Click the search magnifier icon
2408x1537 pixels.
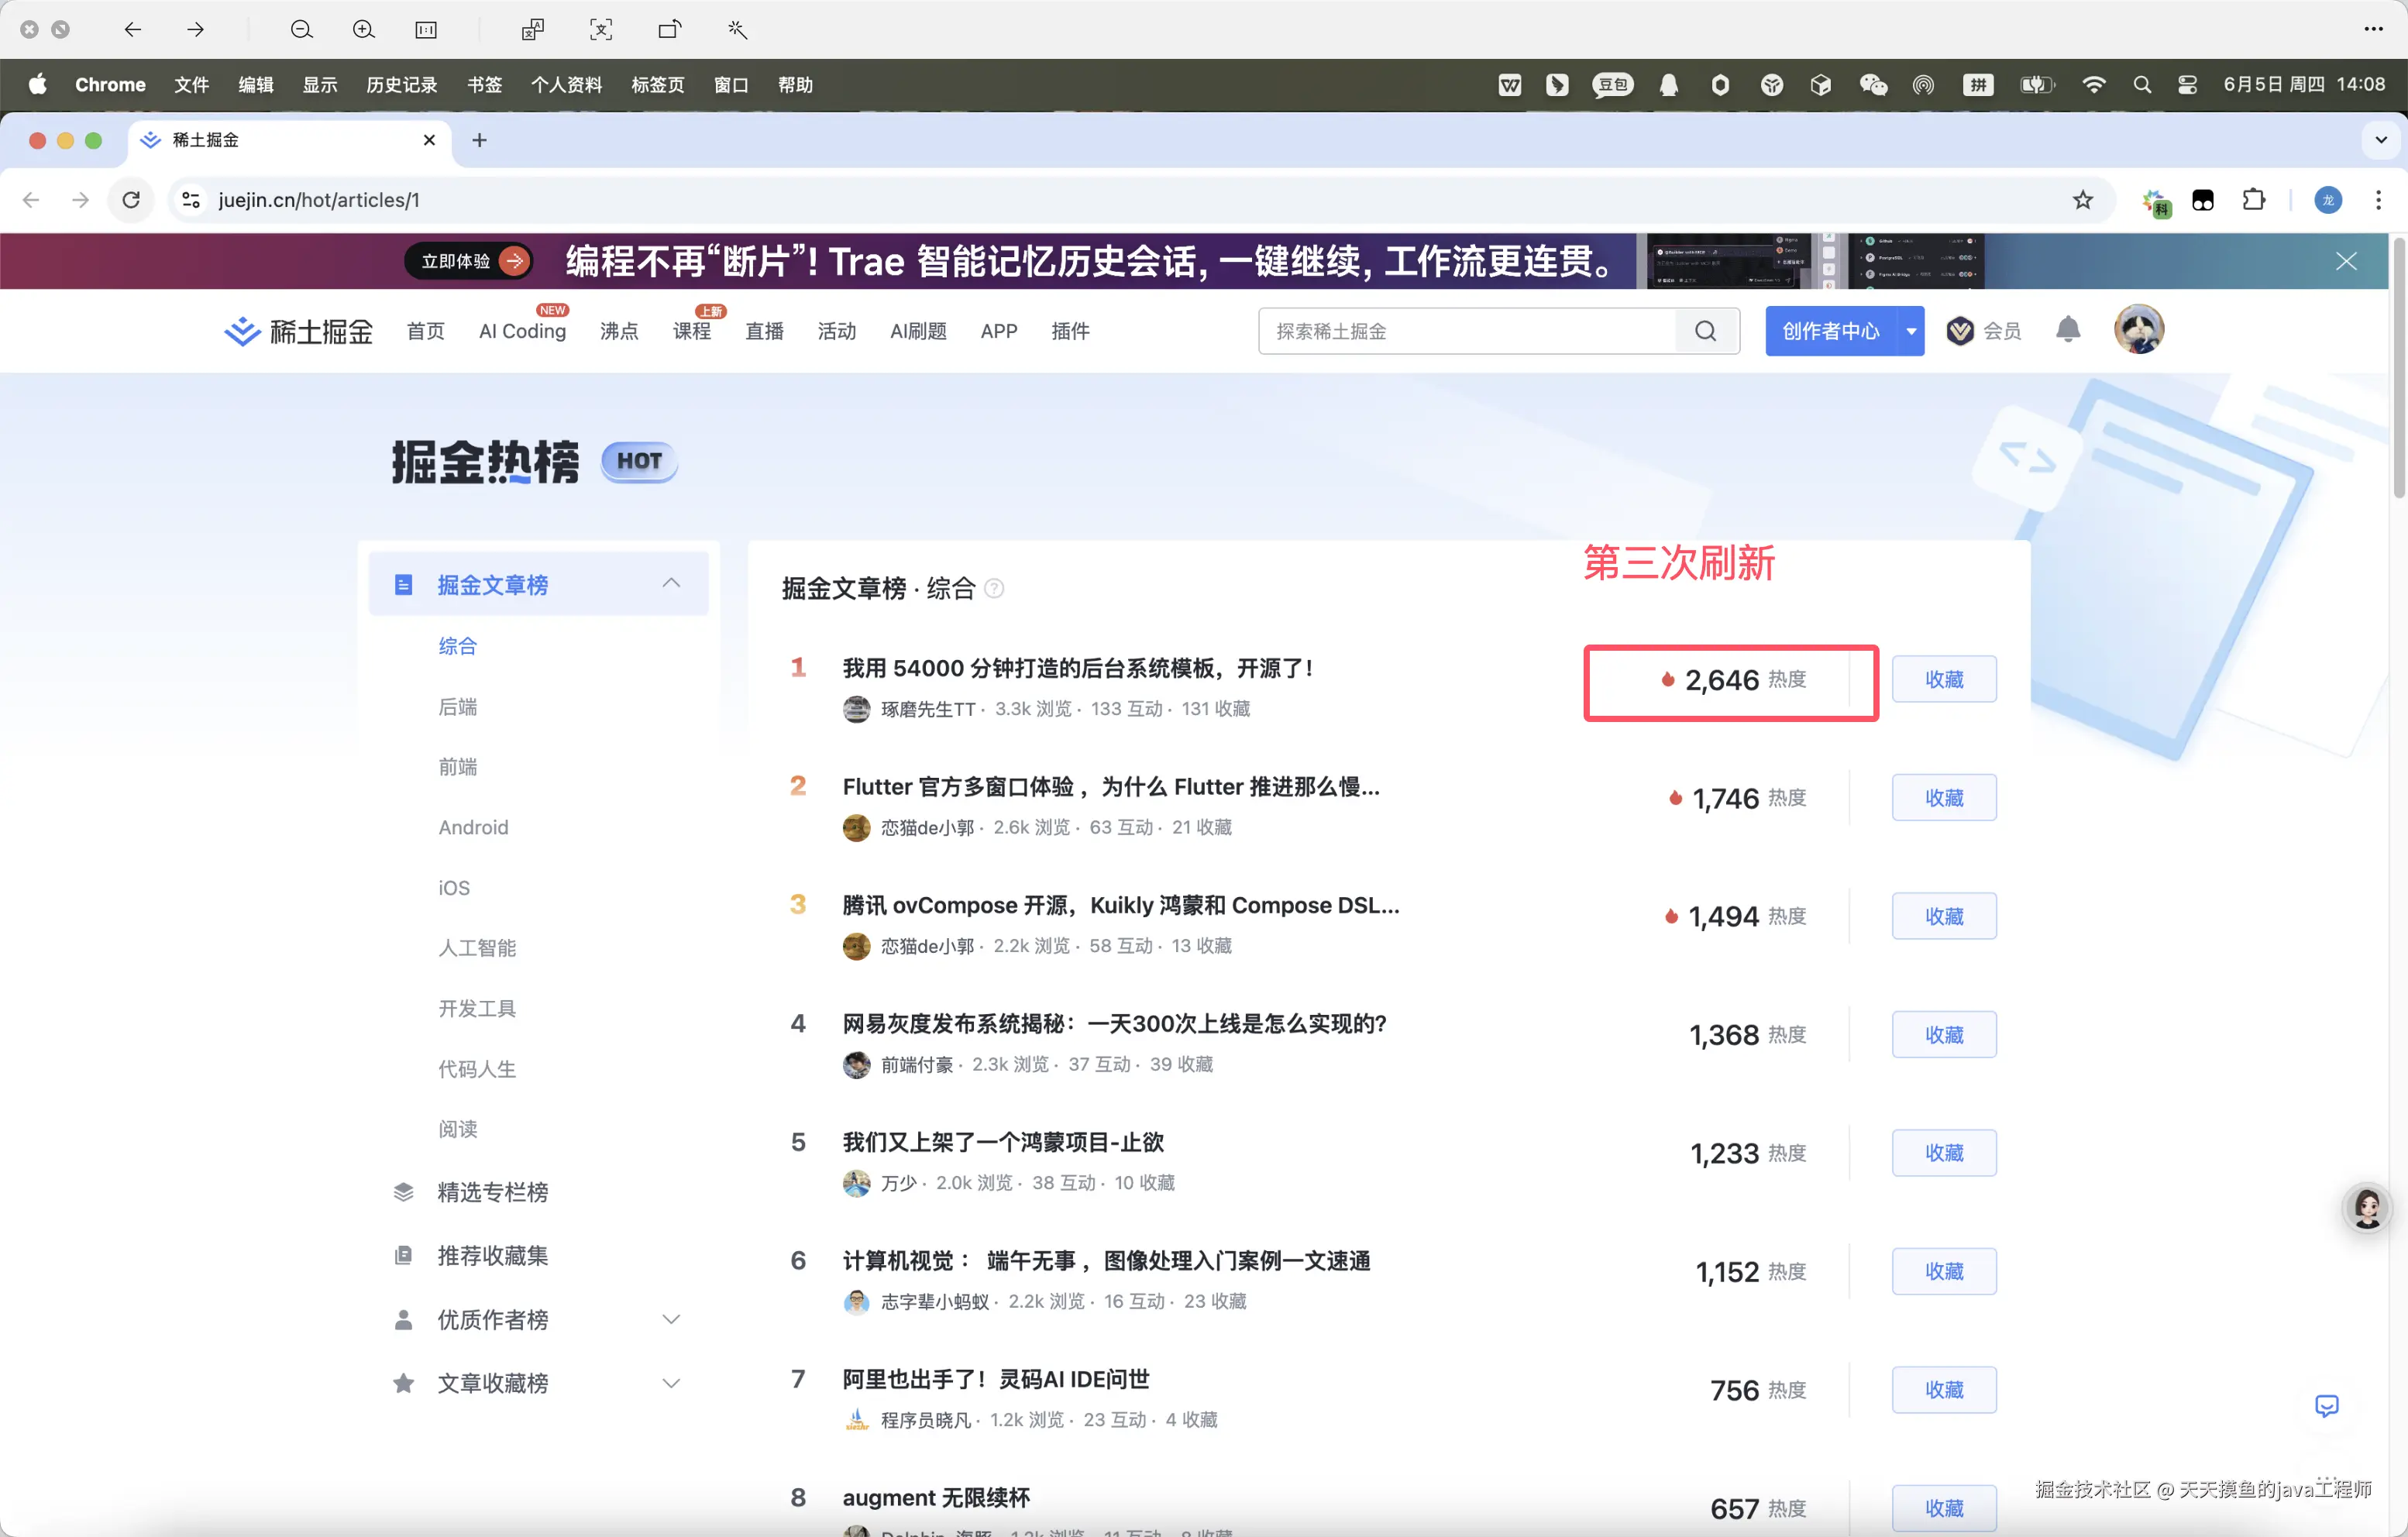click(1706, 331)
